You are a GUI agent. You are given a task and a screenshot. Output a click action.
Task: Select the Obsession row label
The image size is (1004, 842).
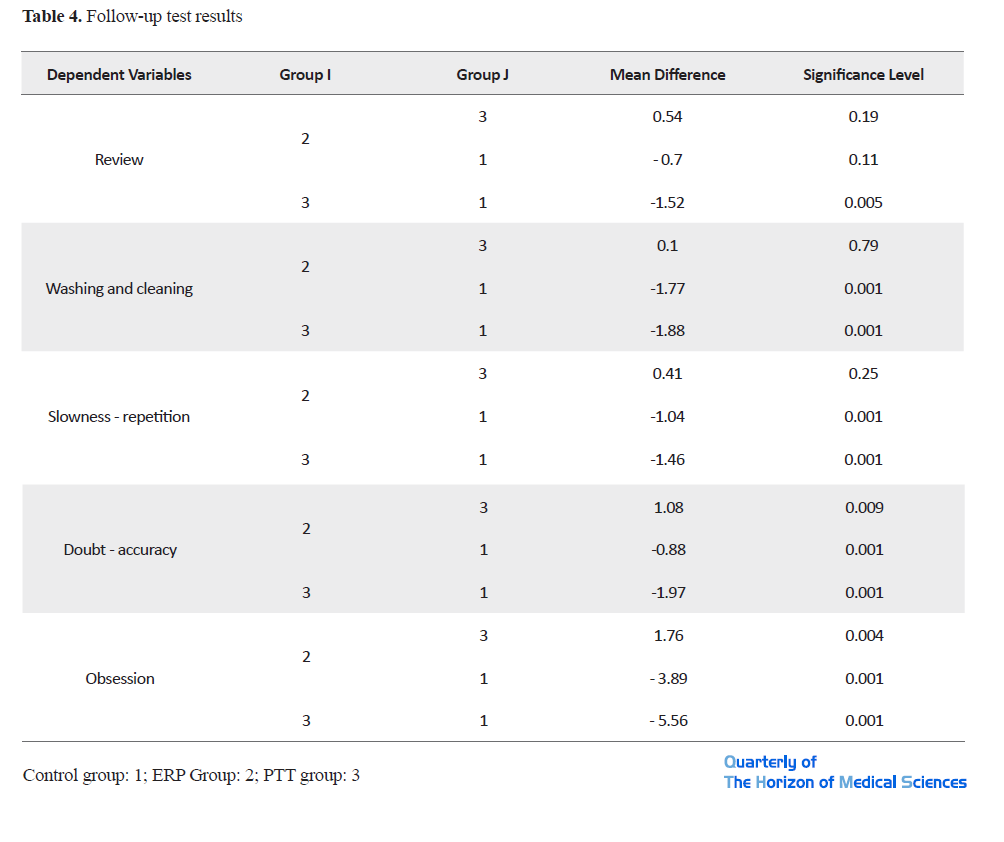[x=120, y=679]
